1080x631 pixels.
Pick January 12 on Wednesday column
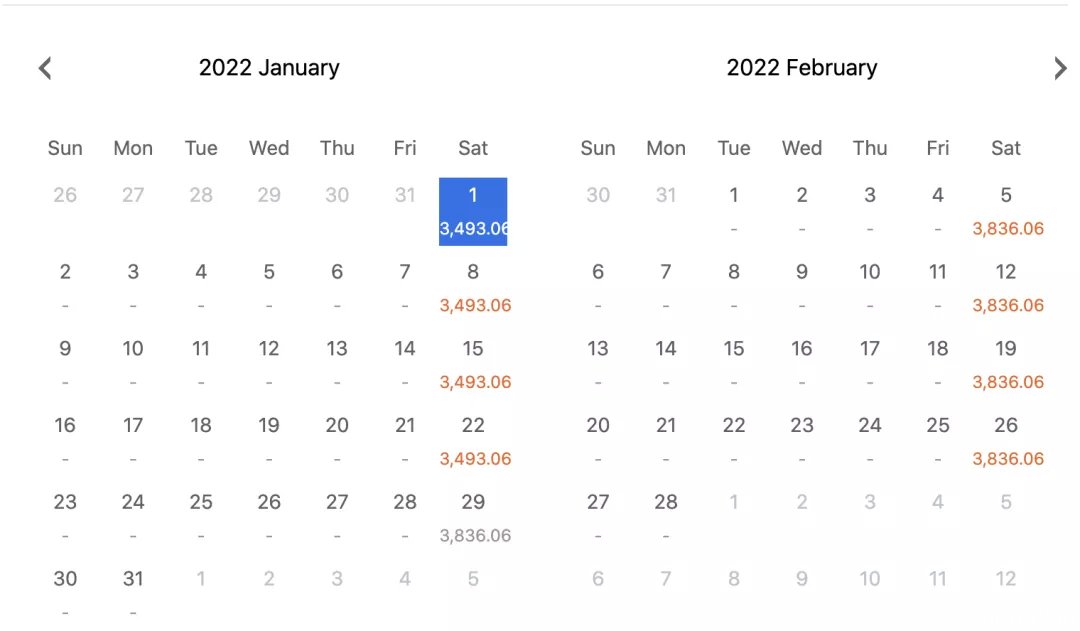coord(269,364)
